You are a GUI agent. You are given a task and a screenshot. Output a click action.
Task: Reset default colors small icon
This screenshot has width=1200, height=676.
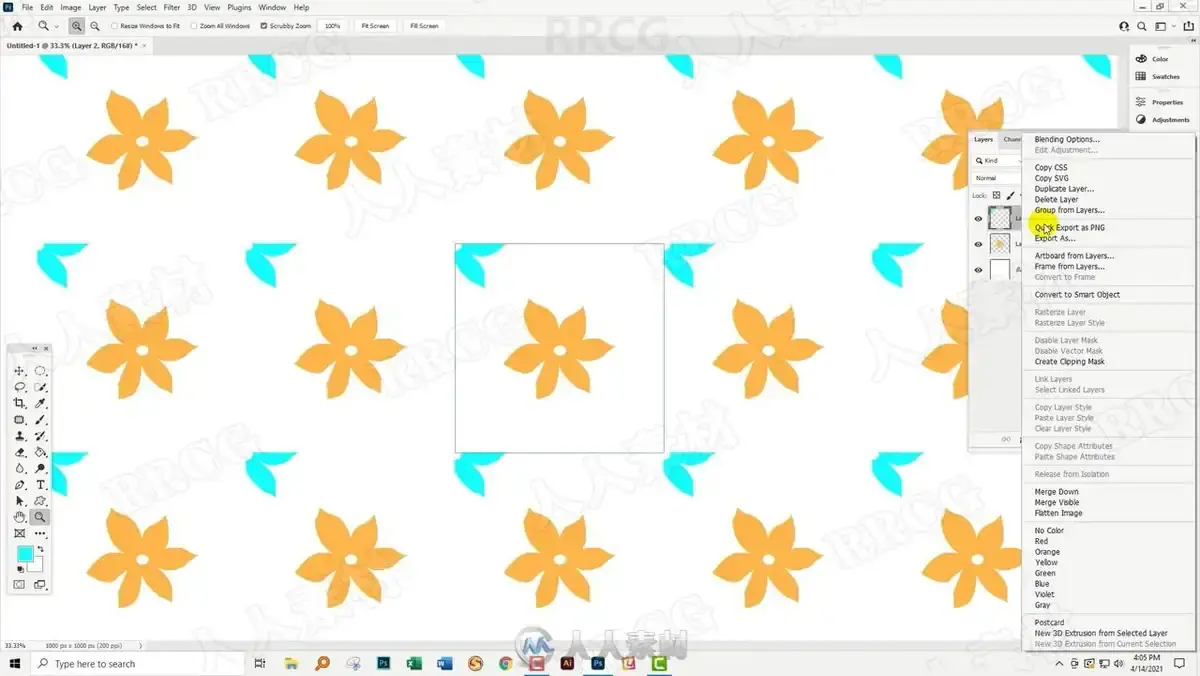pyautogui.click(x=20, y=569)
